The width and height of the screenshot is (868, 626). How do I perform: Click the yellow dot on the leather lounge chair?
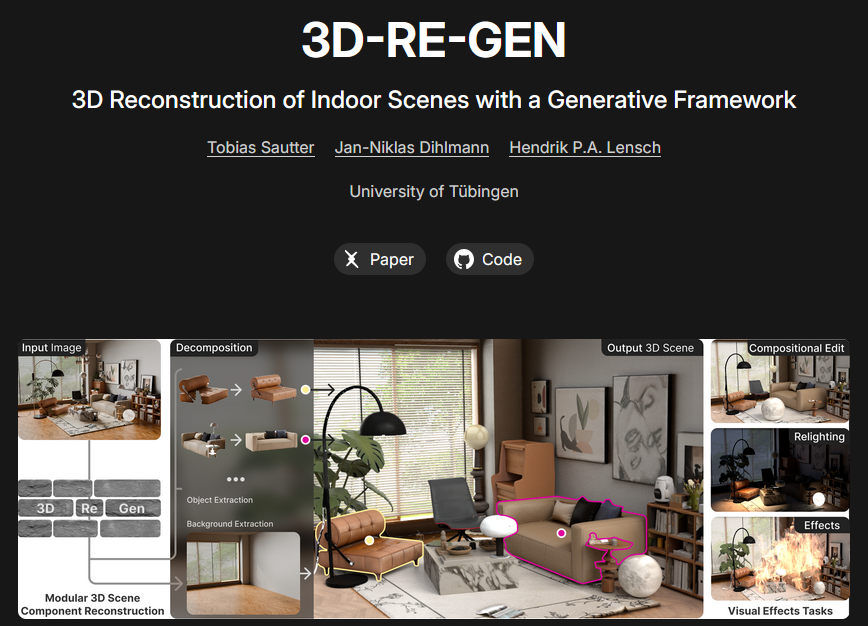pyautogui.click(x=369, y=540)
